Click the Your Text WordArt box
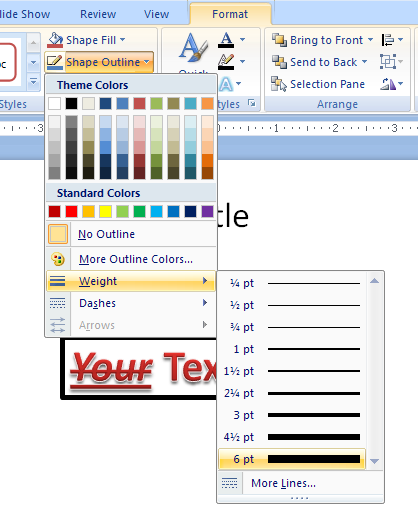The width and height of the screenshot is (418, 525). [x=139, y=369]
